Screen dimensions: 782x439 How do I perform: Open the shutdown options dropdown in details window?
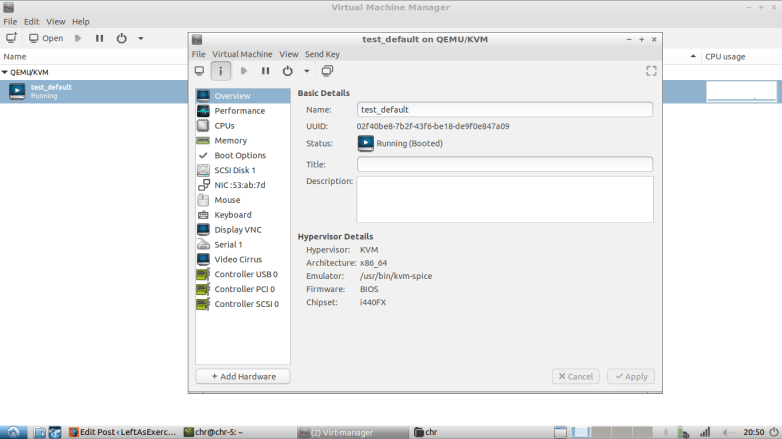(307, 71)
